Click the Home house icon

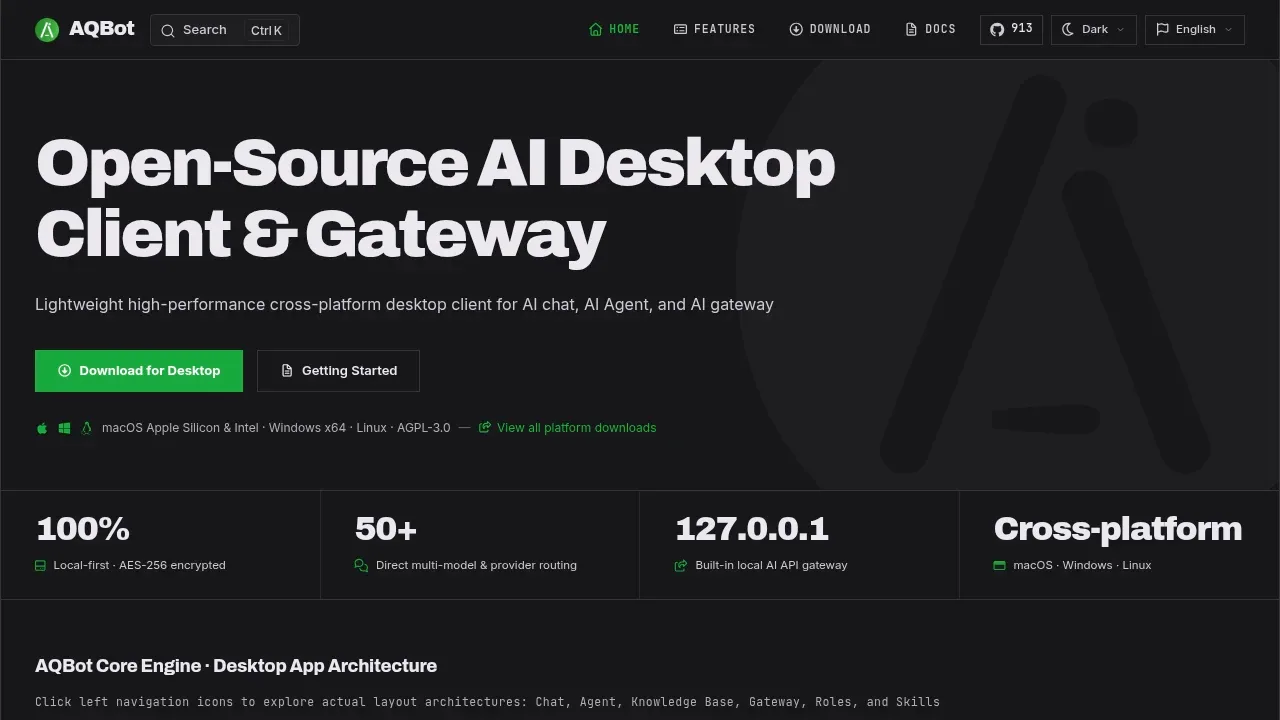596,29
